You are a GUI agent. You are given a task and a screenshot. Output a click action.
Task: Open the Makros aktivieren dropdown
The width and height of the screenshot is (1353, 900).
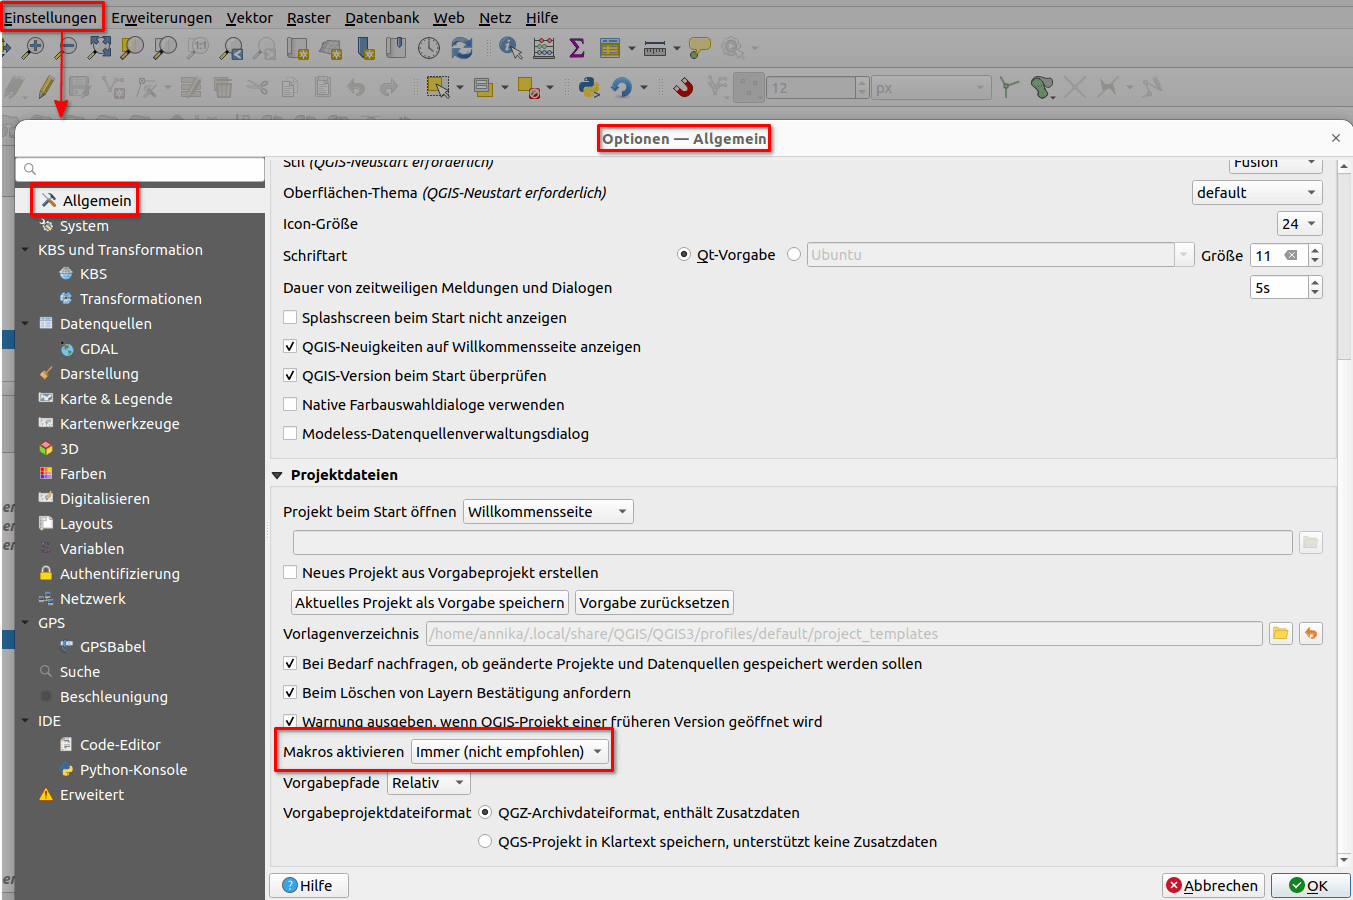pos(510,752)
